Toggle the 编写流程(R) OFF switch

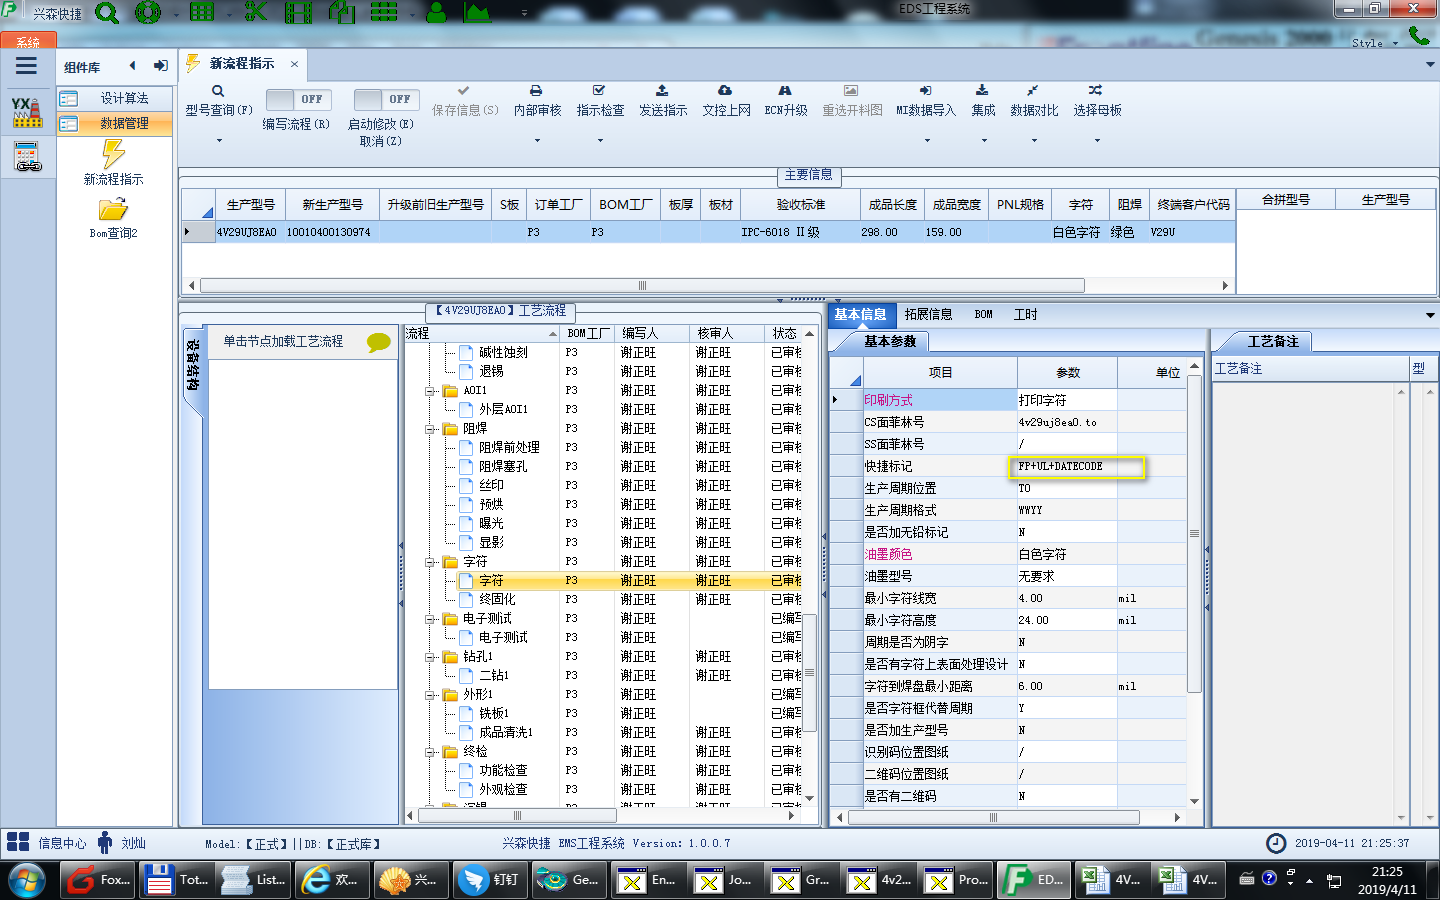(x=297, y=99)
